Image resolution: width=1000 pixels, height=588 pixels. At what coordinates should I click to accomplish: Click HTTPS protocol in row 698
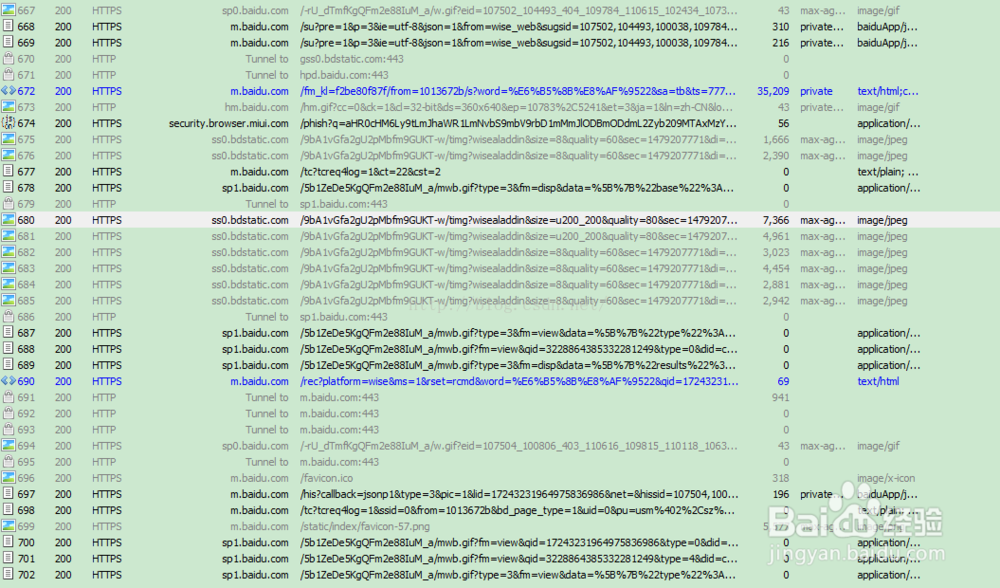pyautogui.click(x=107, y=510)
